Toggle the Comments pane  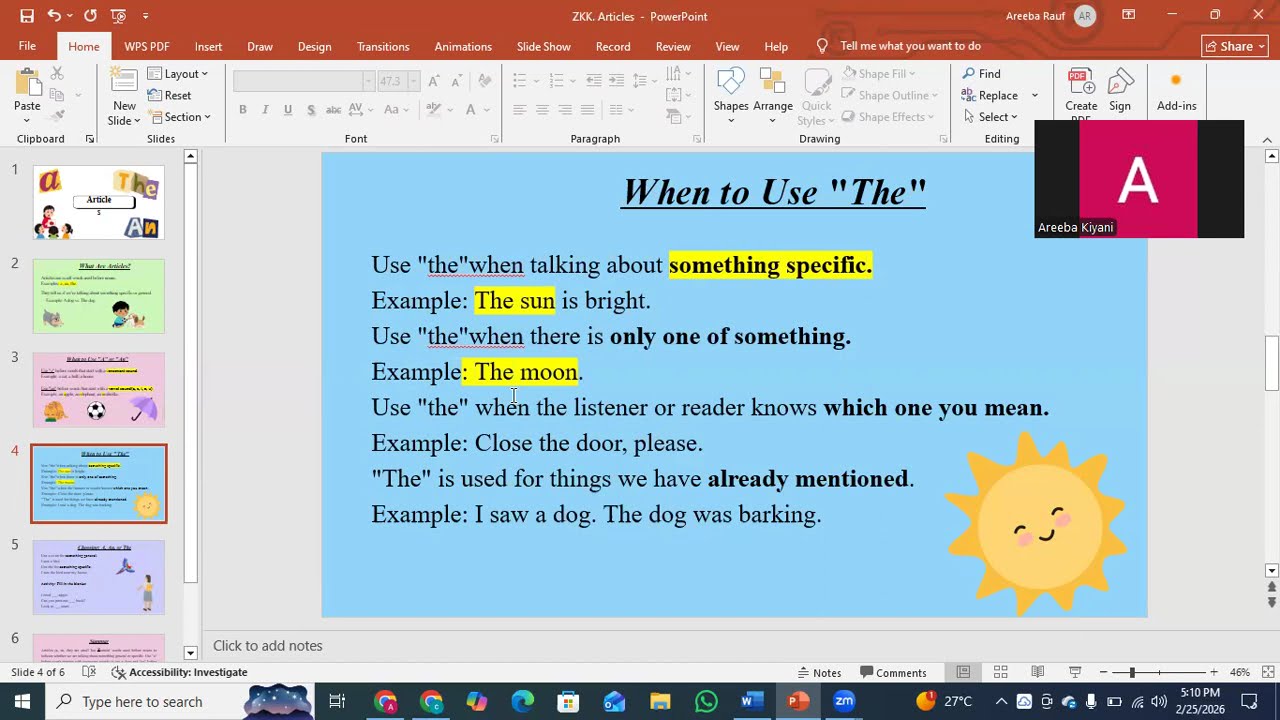coord(893,673)
